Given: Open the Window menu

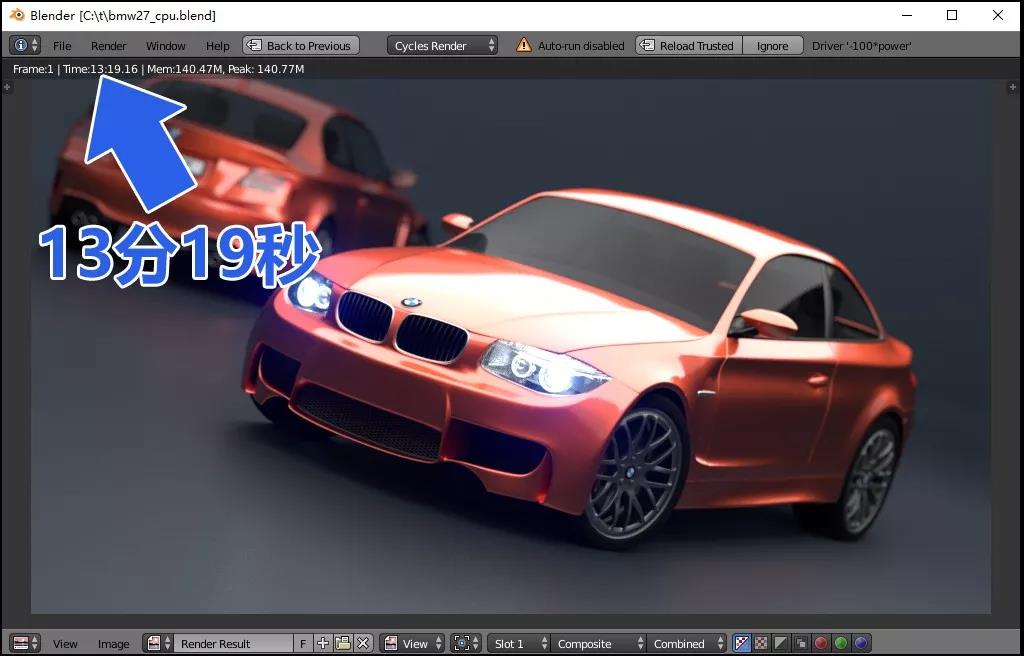Looking at the screenshot, I should point(165,46).
